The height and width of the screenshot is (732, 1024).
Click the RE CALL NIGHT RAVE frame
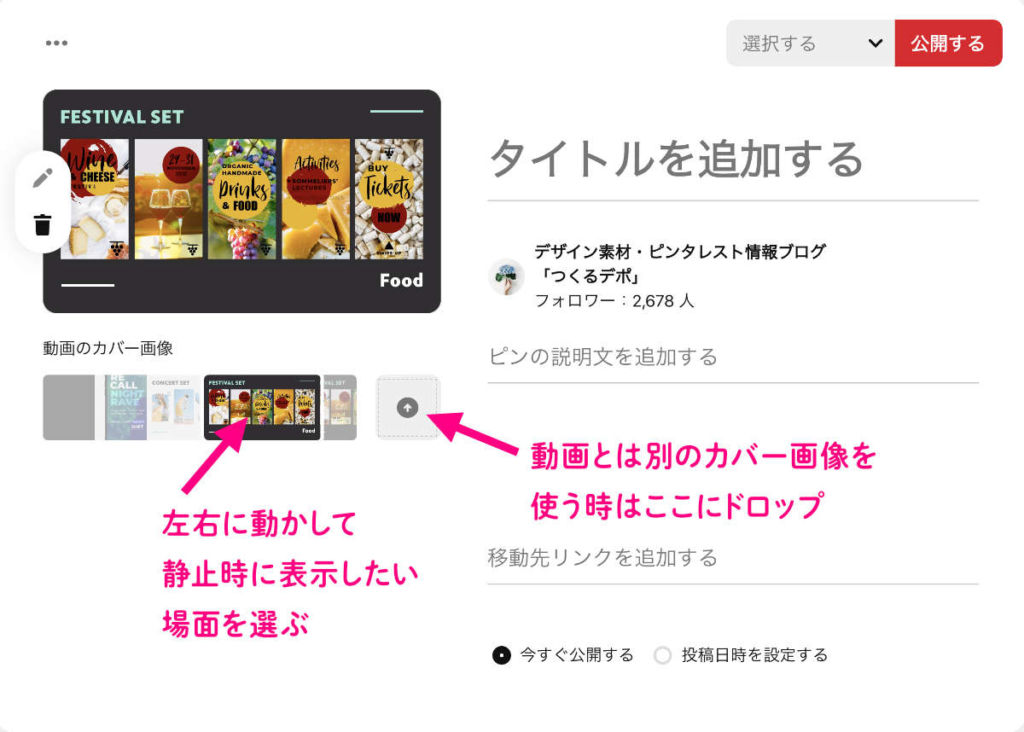click(x=125, y=407)
